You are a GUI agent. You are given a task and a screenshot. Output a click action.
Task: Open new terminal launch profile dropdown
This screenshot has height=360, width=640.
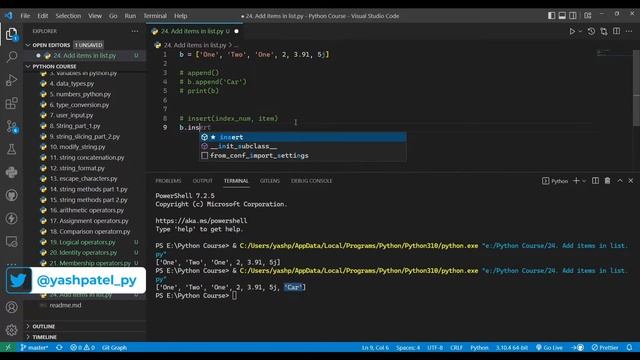click(x=584, y=181)
